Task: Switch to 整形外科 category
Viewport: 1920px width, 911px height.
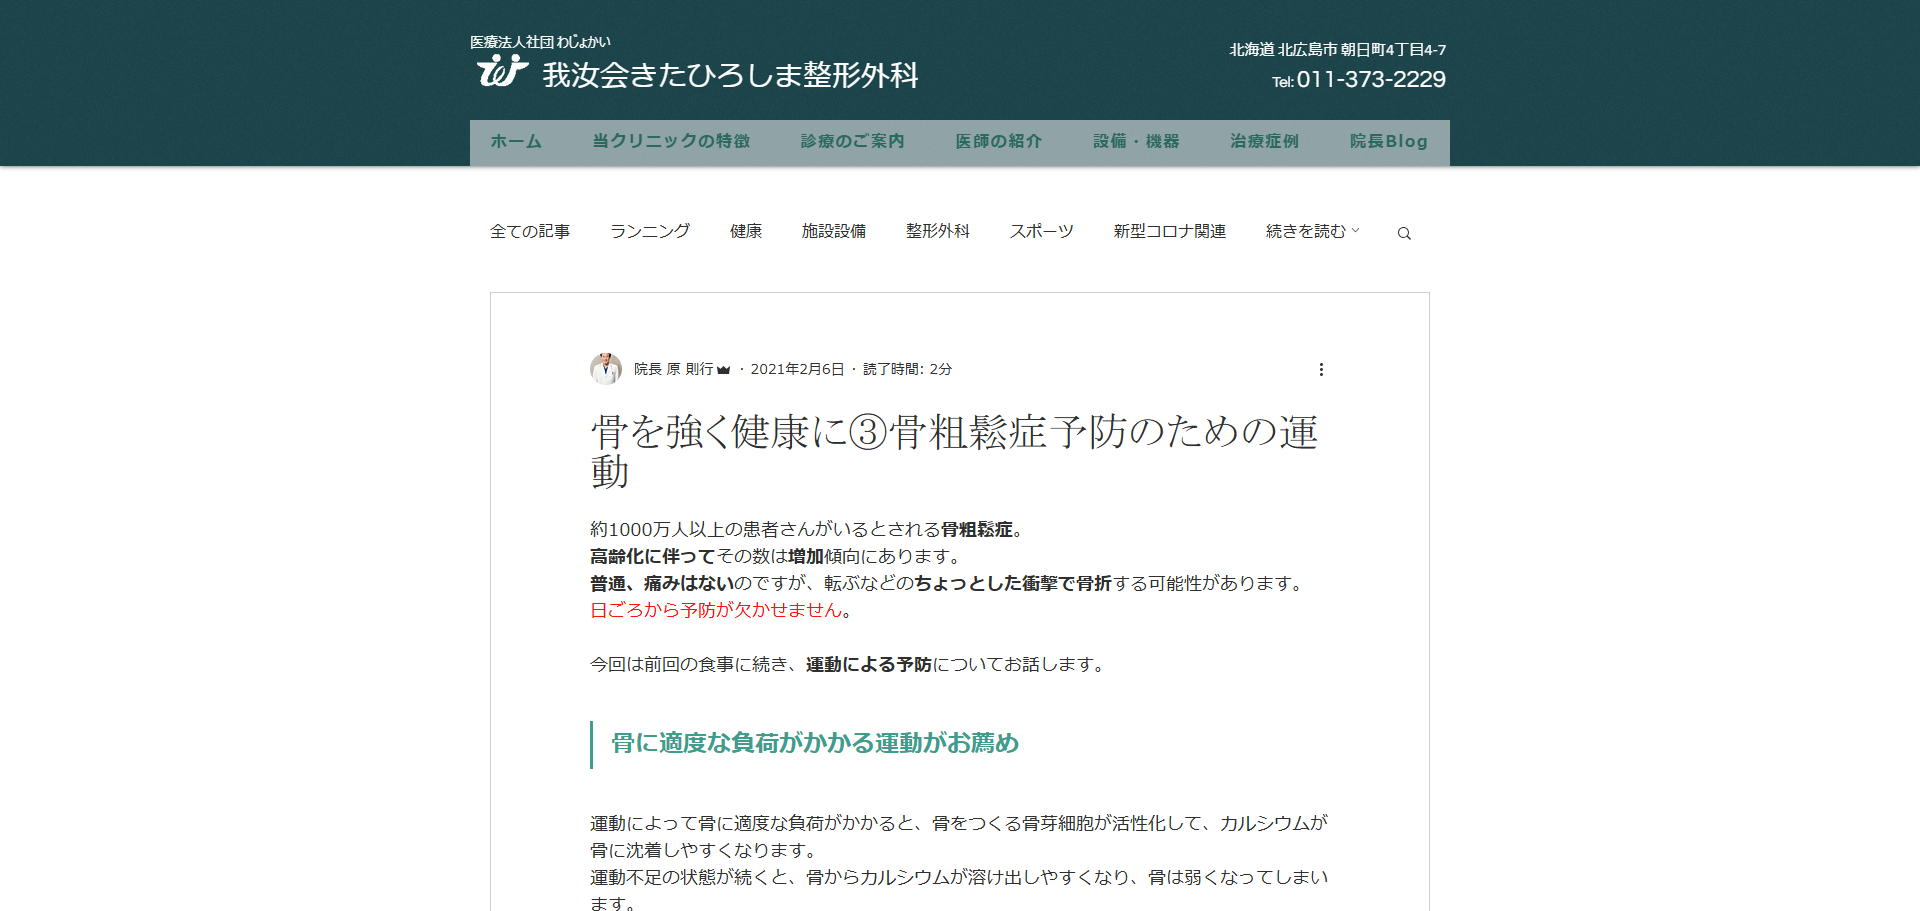Action: point(937,231)
